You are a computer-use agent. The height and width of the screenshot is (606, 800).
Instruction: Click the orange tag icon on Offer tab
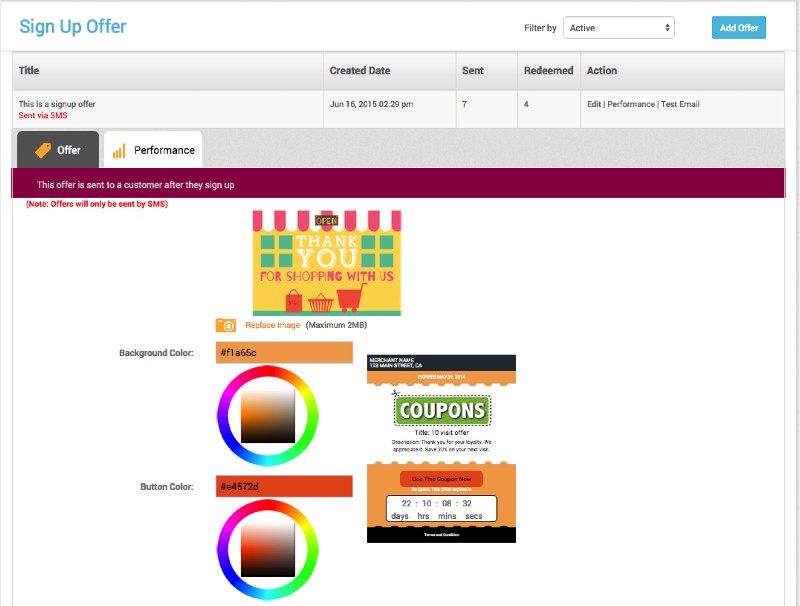[42, 150]
